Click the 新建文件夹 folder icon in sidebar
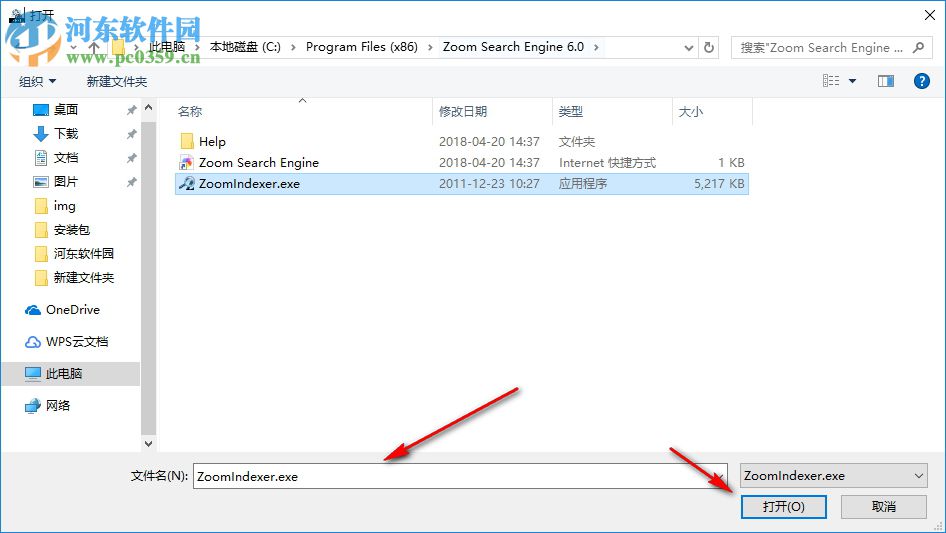This screenshot has width=946, height=533. tap(41, 278)
